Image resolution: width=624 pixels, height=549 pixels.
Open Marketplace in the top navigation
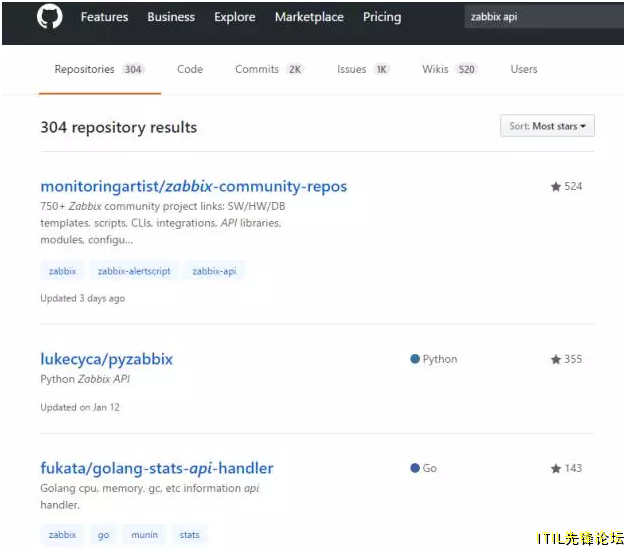(x=309, y=17)
